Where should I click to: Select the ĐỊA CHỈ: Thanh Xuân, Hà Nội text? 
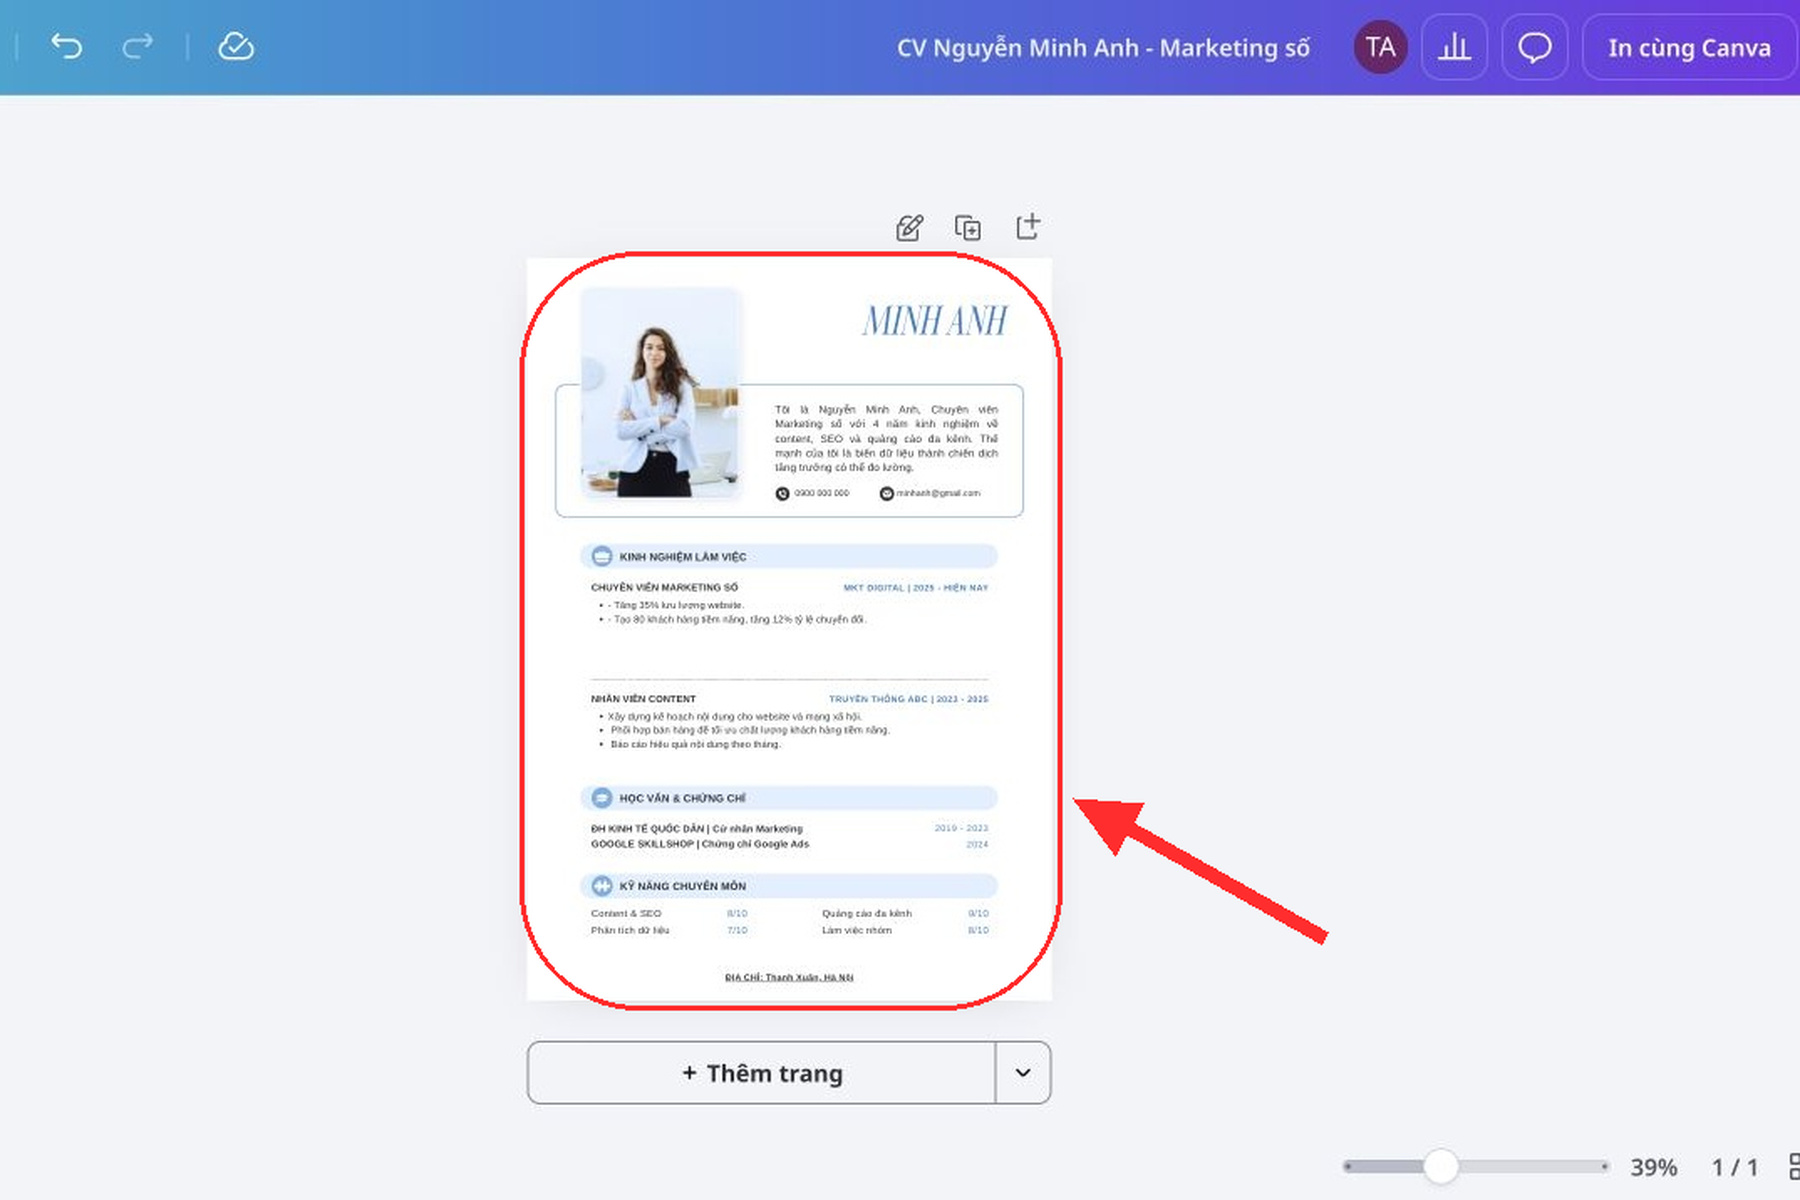pos(789,977)
